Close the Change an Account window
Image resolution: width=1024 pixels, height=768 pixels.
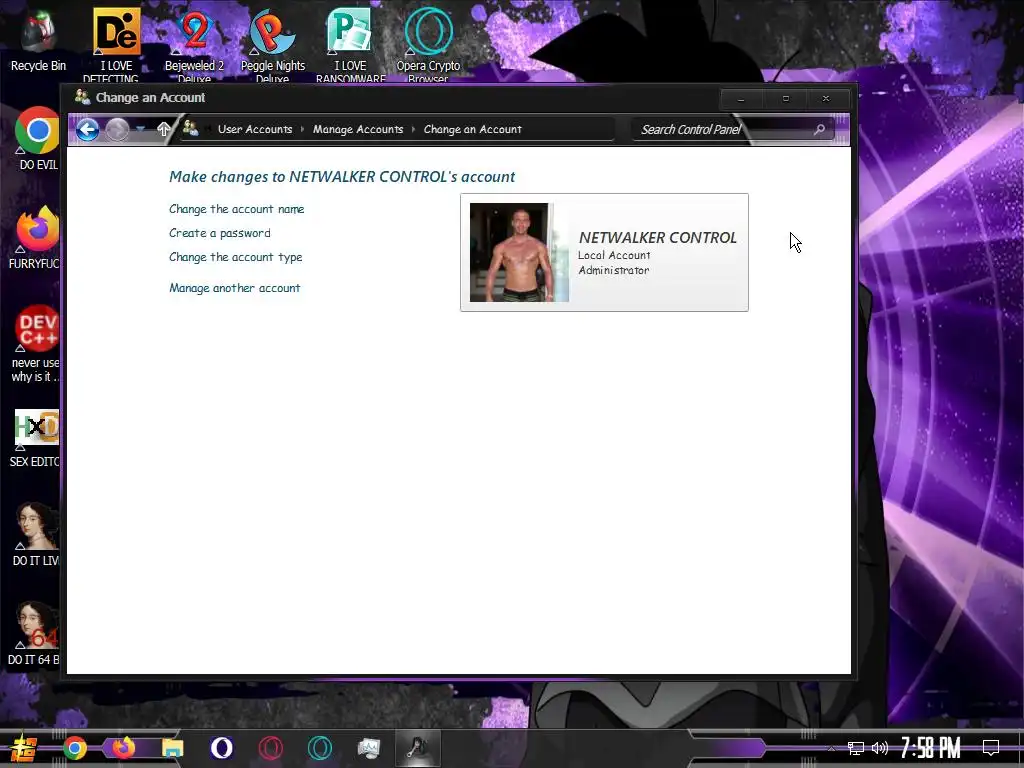click(x=826, y=99)
